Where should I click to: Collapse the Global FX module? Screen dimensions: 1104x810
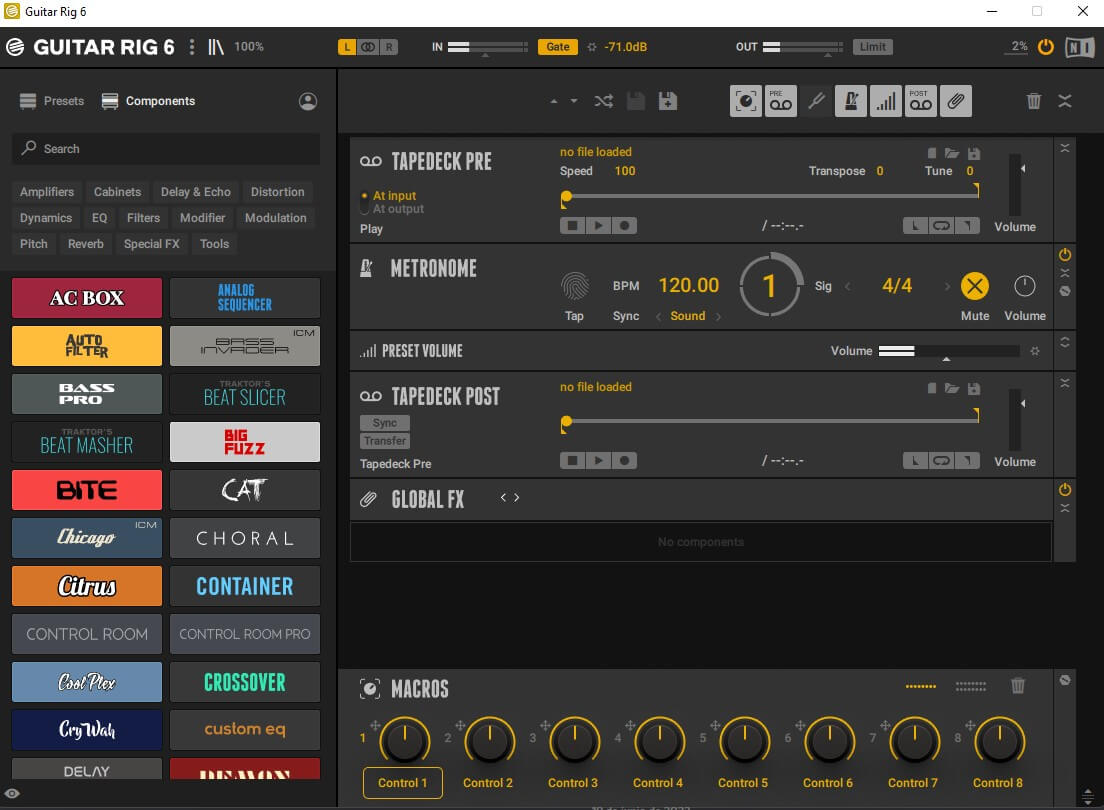coord(1065,508)
